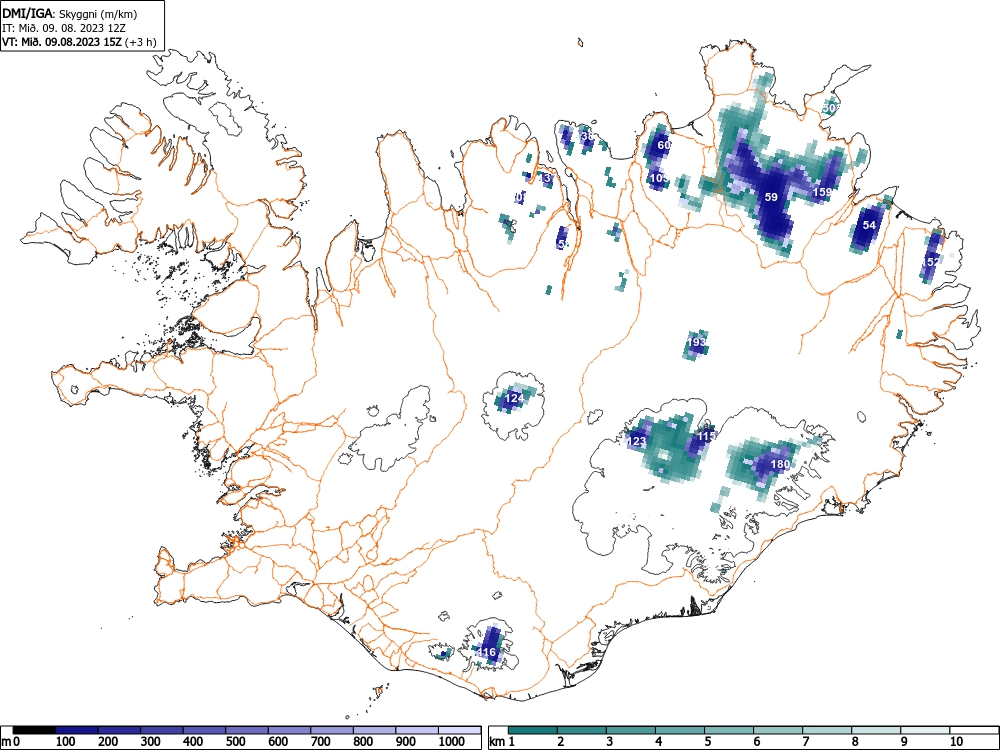
Task: Click the 5 label on the kilometer legend
Action: (x=708, y=742)
